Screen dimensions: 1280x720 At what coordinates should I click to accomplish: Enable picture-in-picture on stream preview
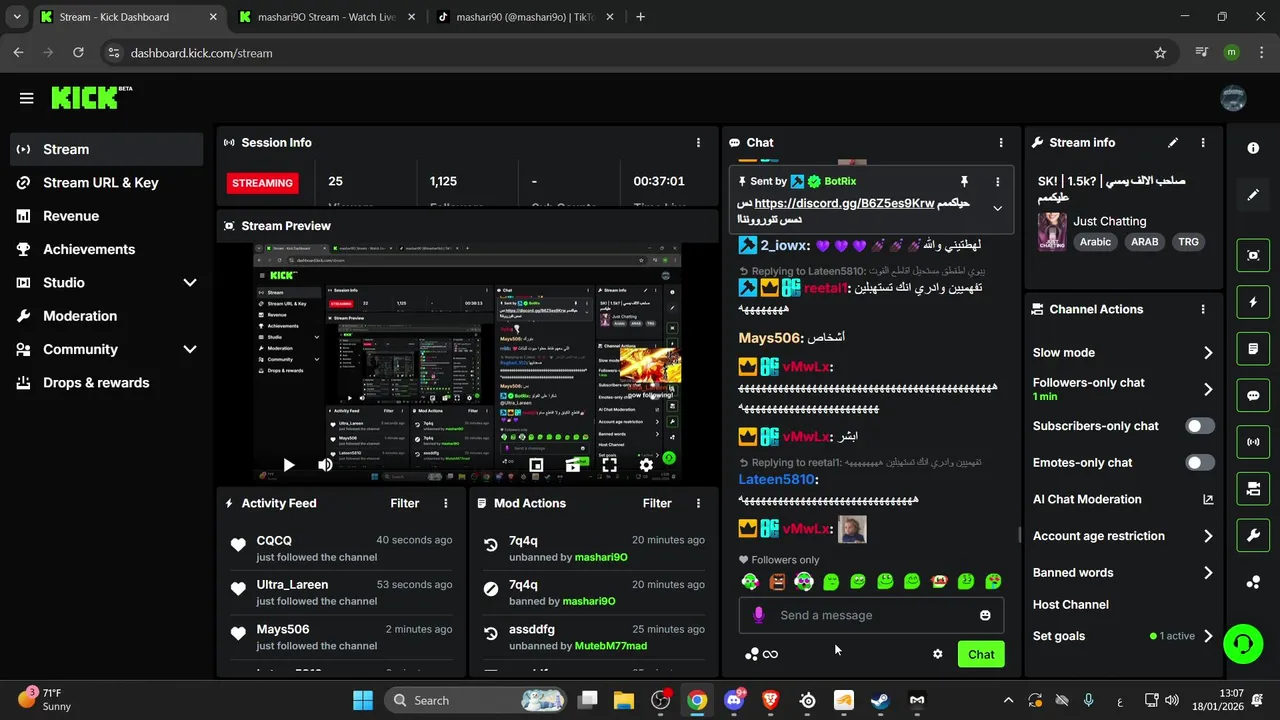536,465
